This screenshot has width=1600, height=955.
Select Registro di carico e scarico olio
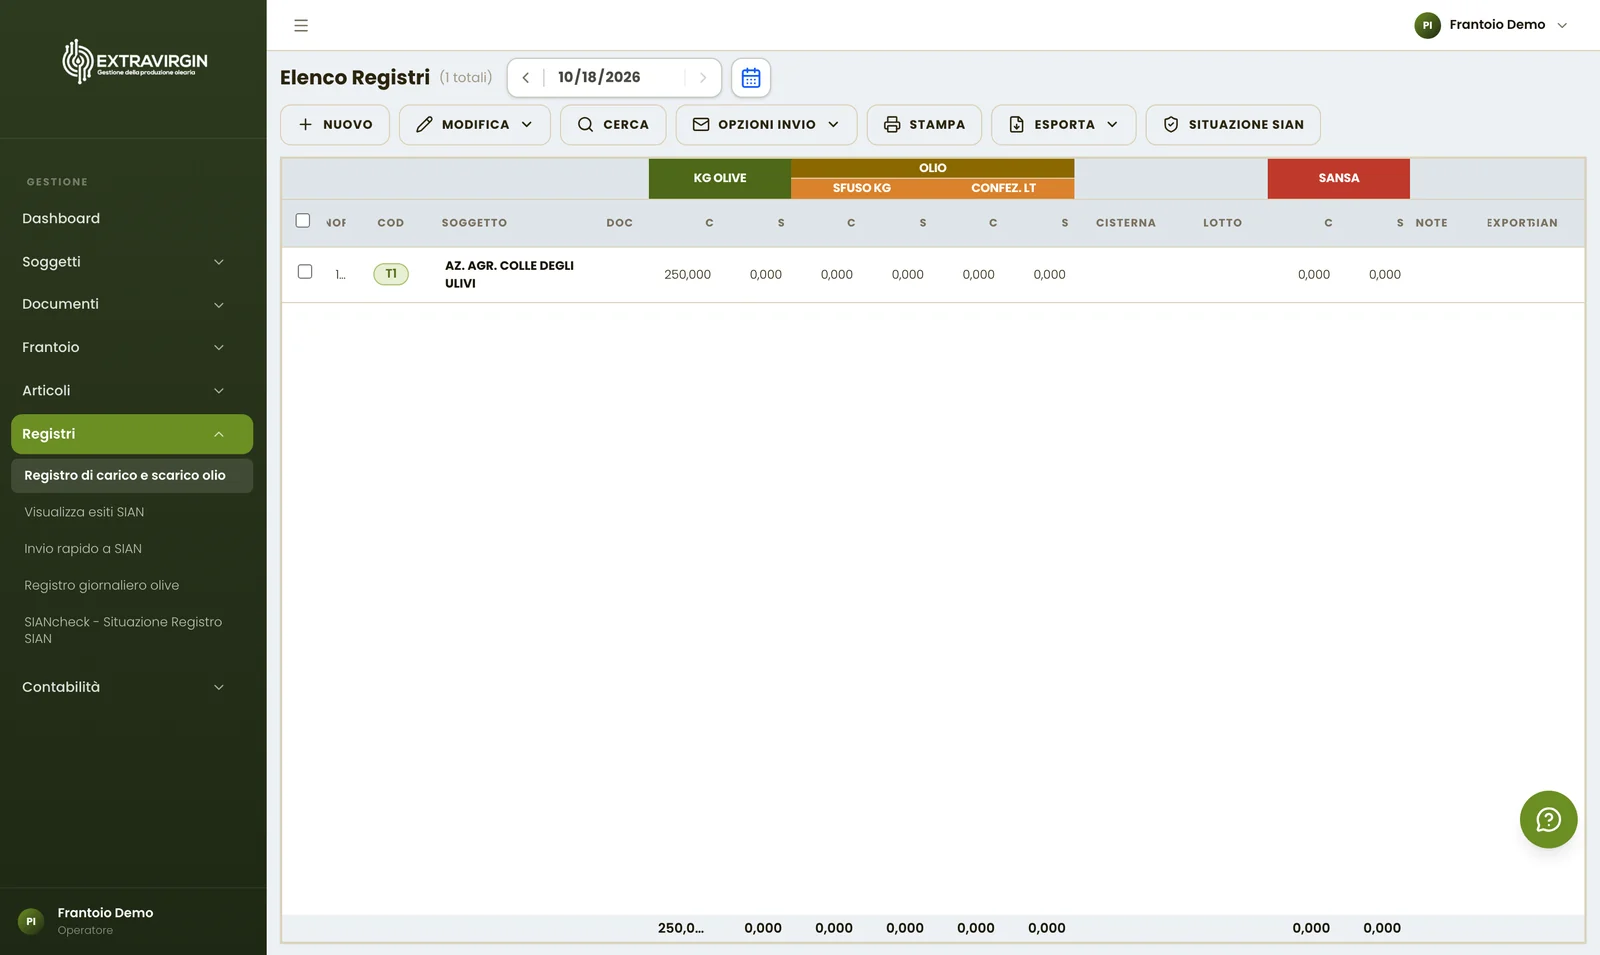[x=132, y=476]
